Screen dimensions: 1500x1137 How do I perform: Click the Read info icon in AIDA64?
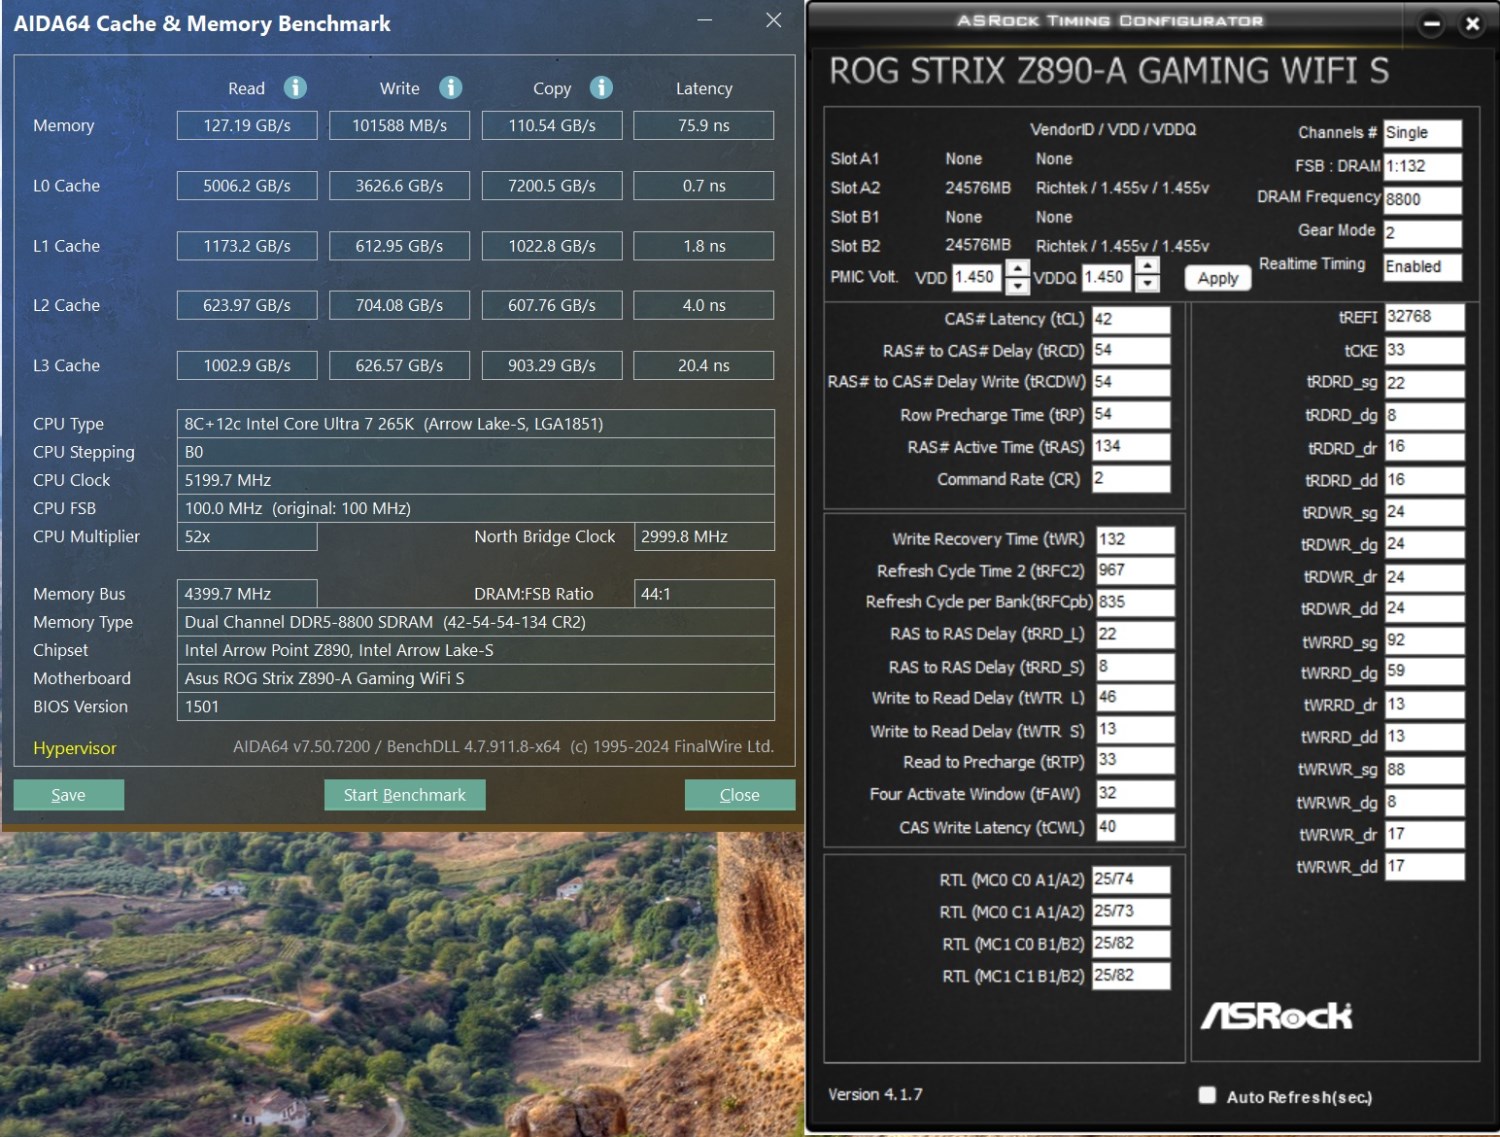coord(295,88)
